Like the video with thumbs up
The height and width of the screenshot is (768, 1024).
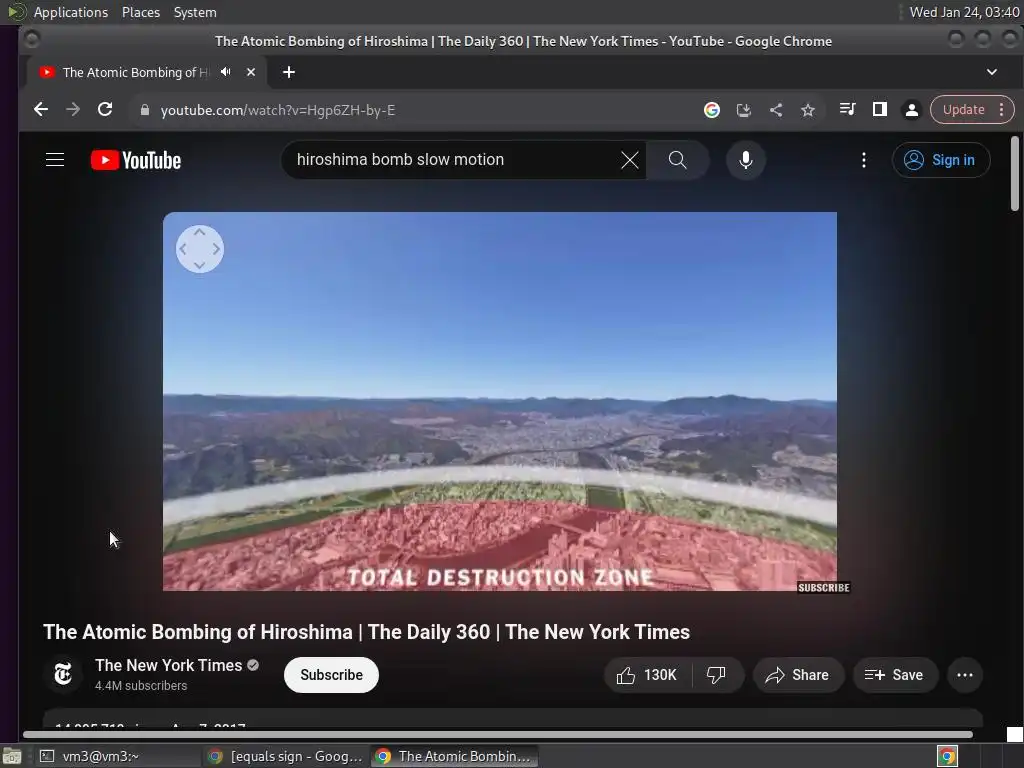coord(647,675)
